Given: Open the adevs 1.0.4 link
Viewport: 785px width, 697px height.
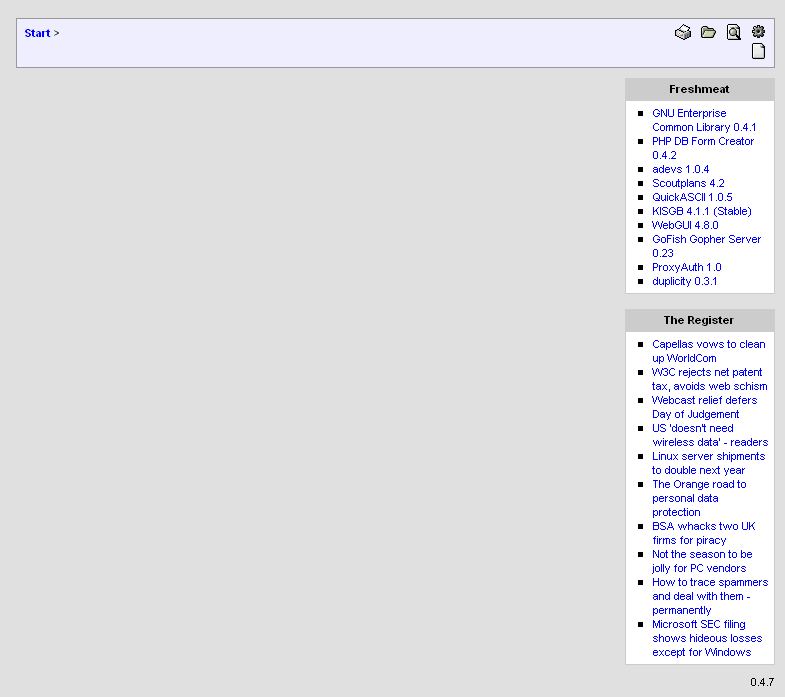Looking at the screenshot, I should tap(680, 169).
